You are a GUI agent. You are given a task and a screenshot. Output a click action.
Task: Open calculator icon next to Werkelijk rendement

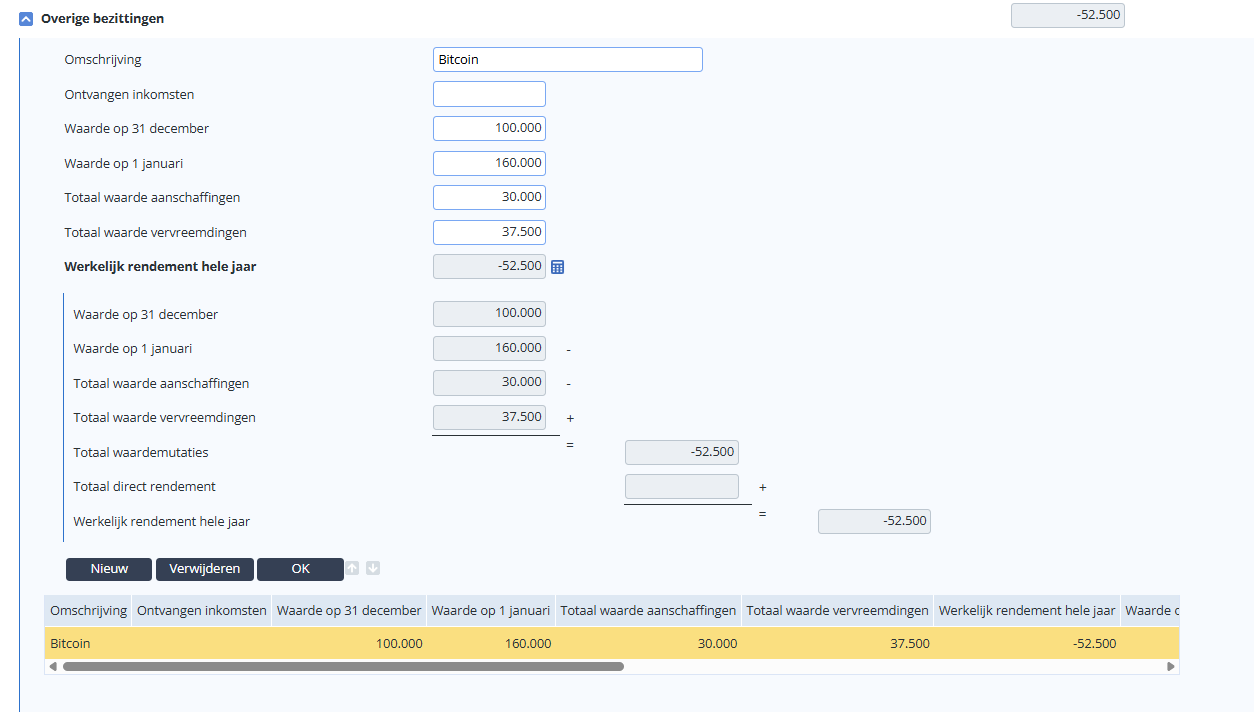558,267
